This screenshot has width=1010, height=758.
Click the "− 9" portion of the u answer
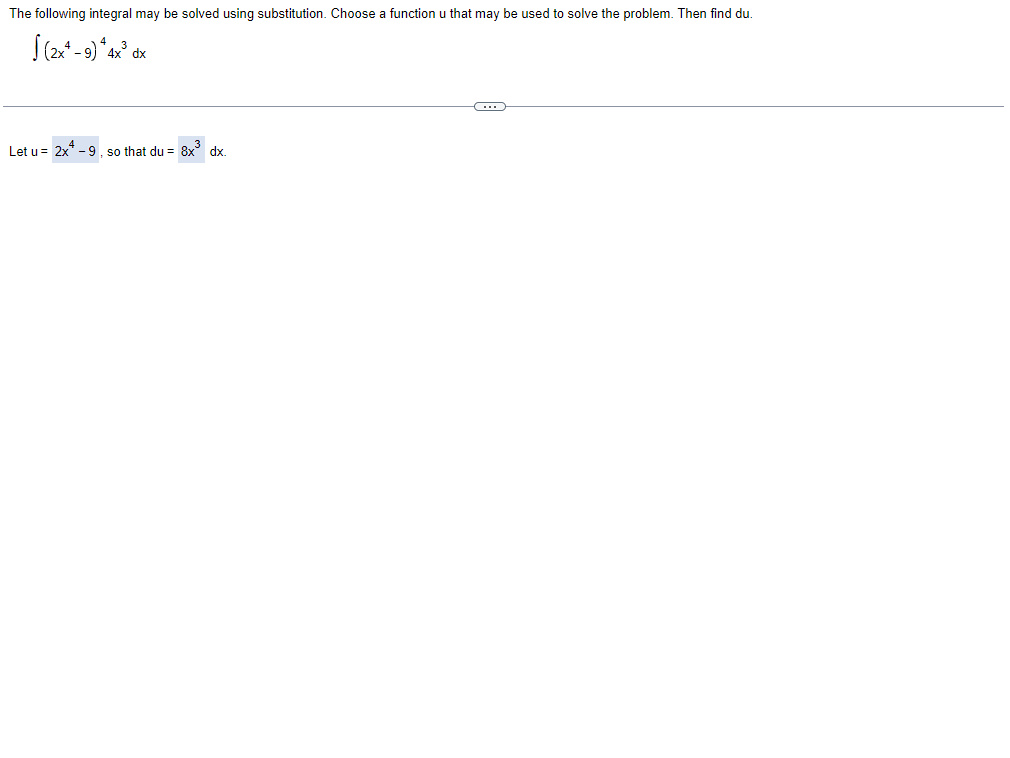pos(87,151)
